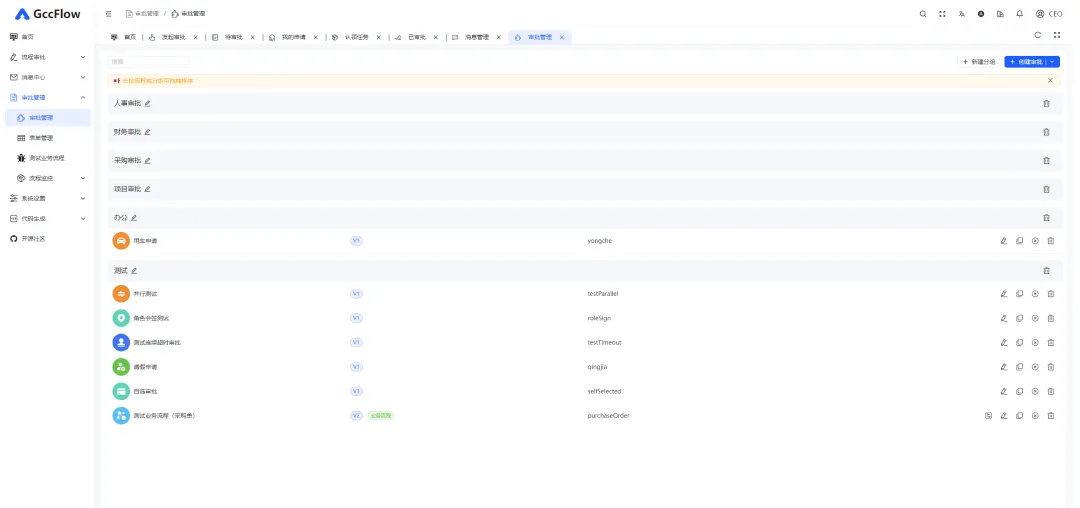This screenshot has height=508, width=1080.
Task: Toggle fullscreen icon next to search
Action: coord(942,14)
